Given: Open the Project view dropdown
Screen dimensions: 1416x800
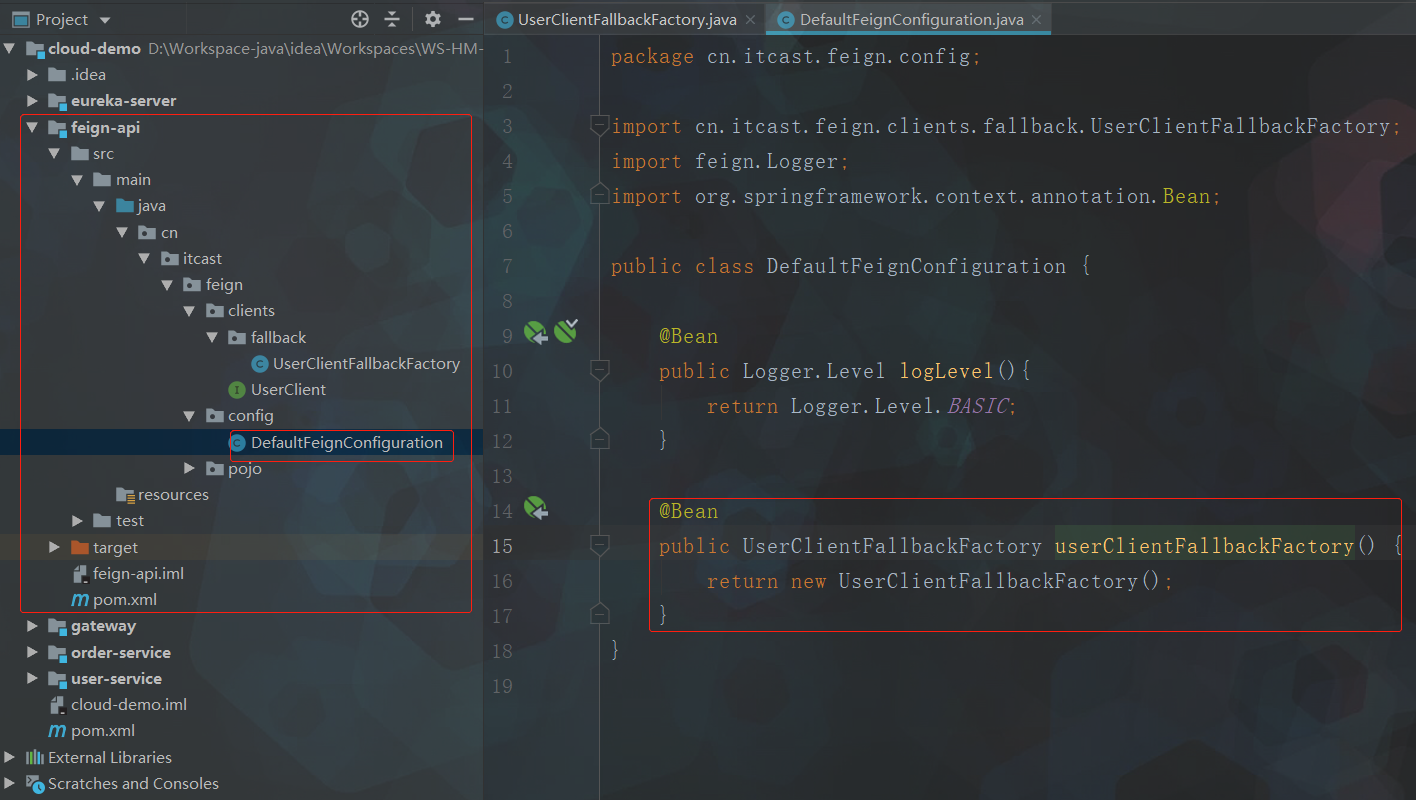Looking at the screenshot, I should pyautogui.click(x=105, y=20).
